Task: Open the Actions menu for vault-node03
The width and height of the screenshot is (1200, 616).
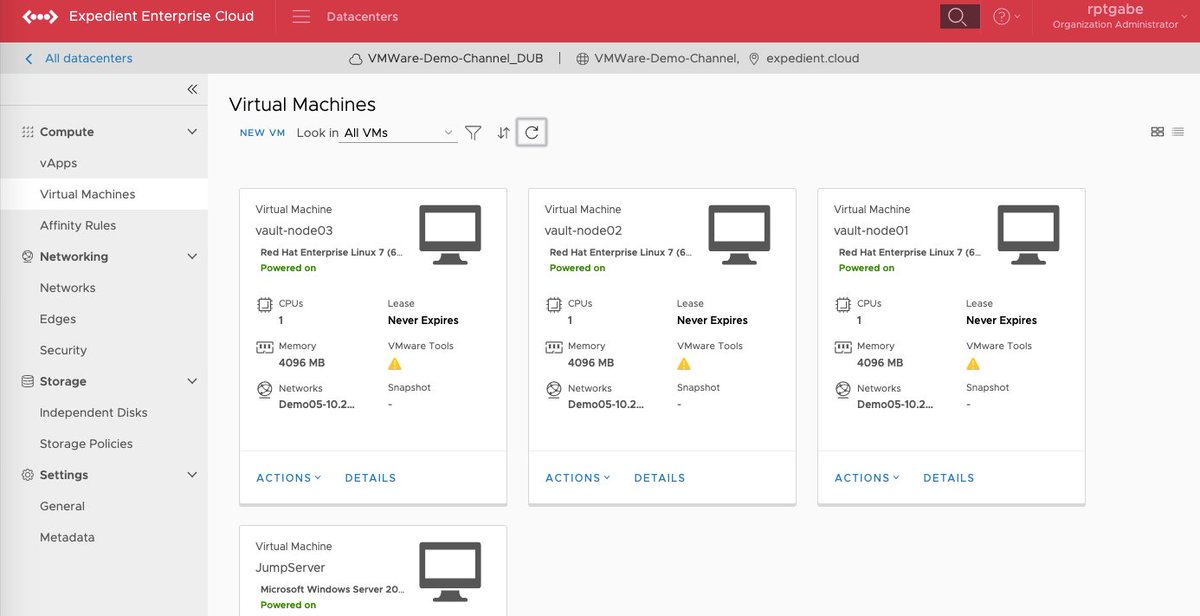Action: [288, 478]
